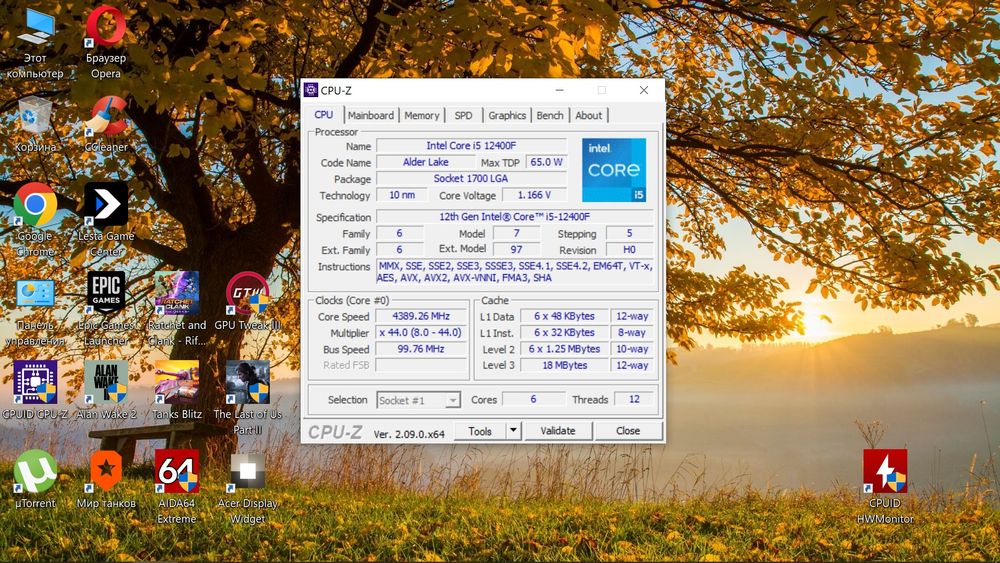This screenshot has height=563, width=1000.
Task: Select the Ratchet and Clank shortcut
Action: [x=177, y=309]
